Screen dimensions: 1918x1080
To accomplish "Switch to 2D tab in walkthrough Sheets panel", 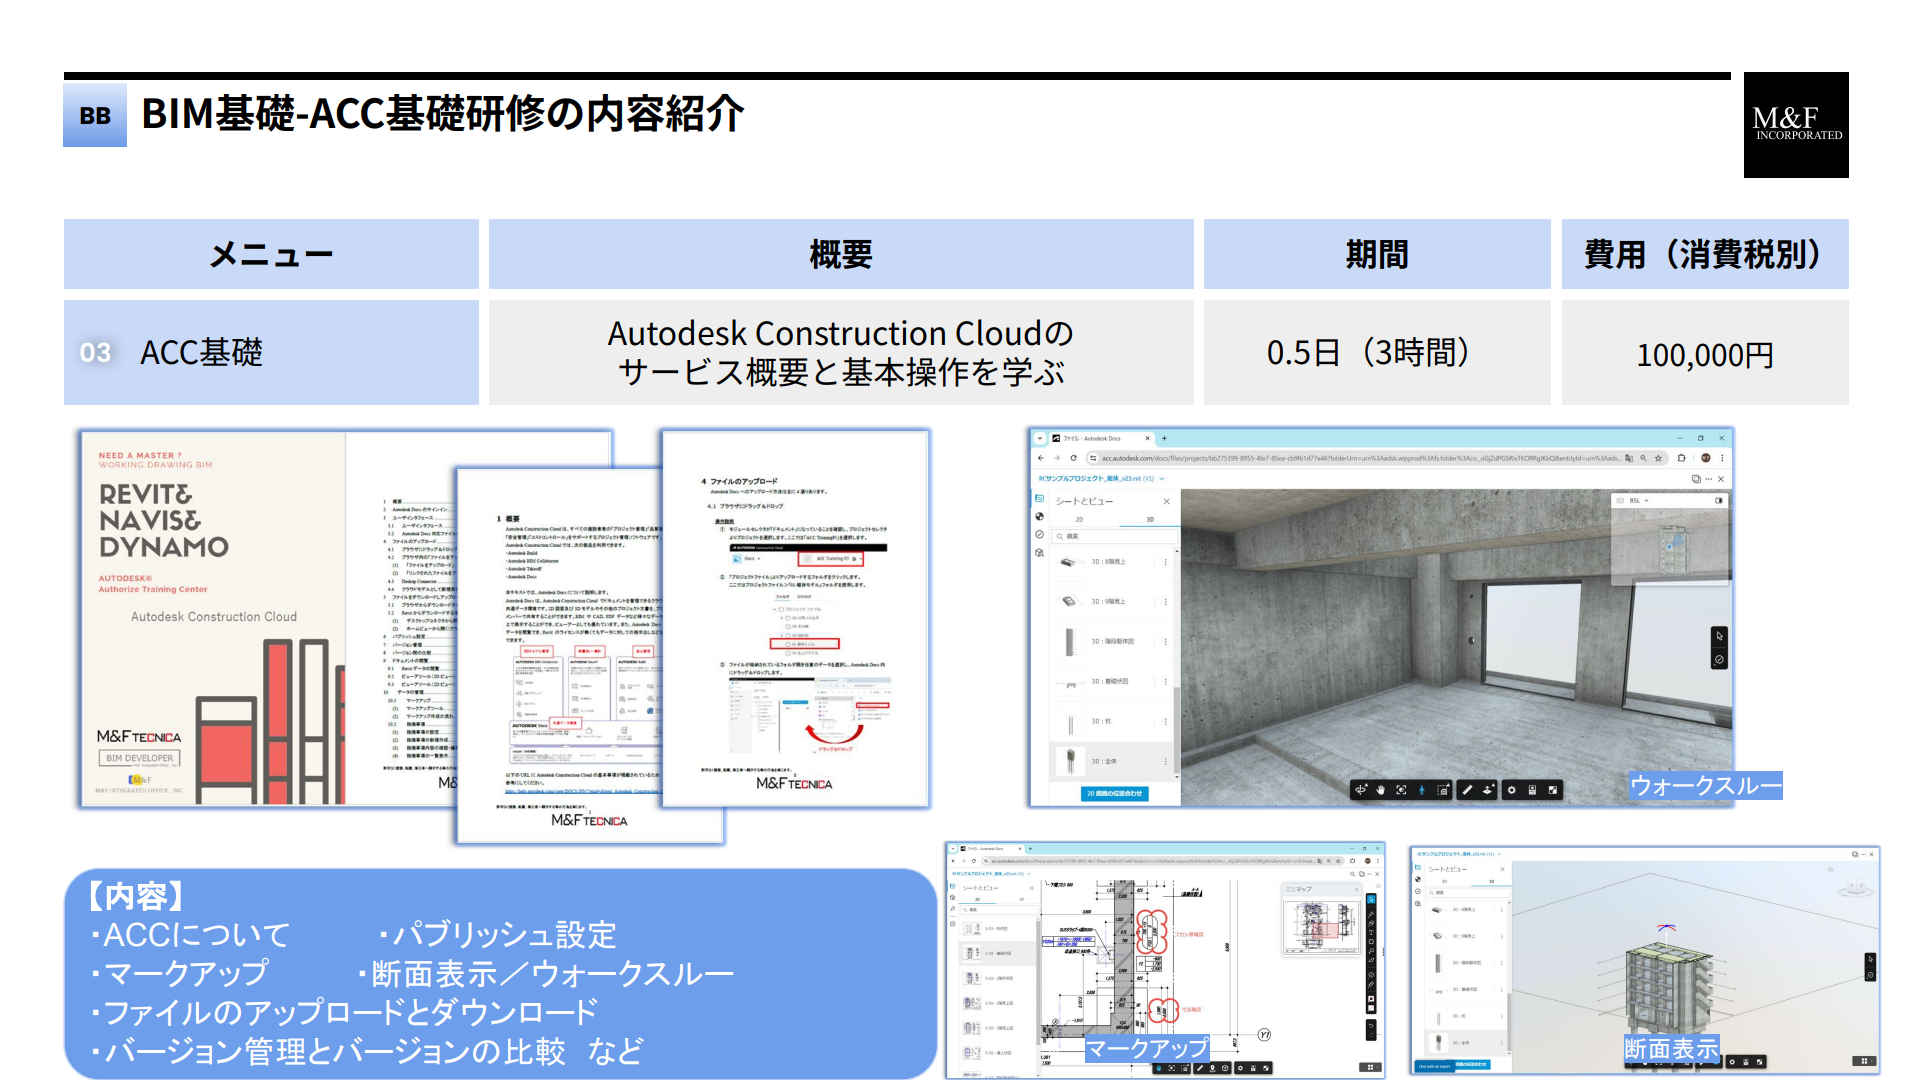I will [x=1079, y=519].
